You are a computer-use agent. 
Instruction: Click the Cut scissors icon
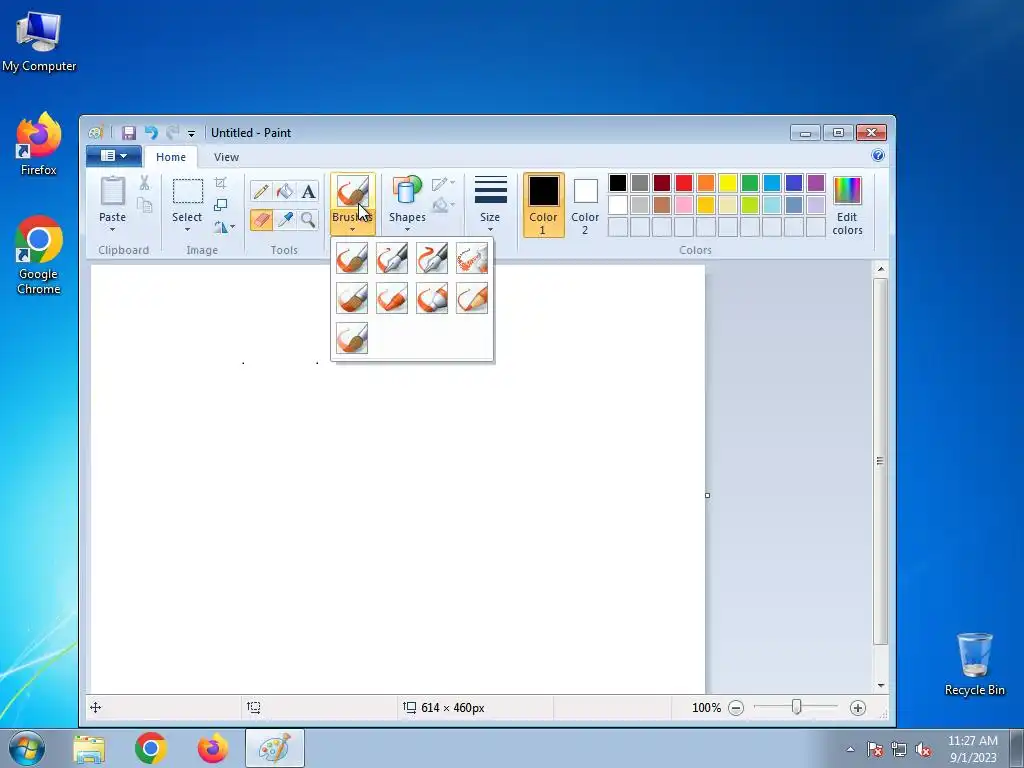[x=144, y=183]
